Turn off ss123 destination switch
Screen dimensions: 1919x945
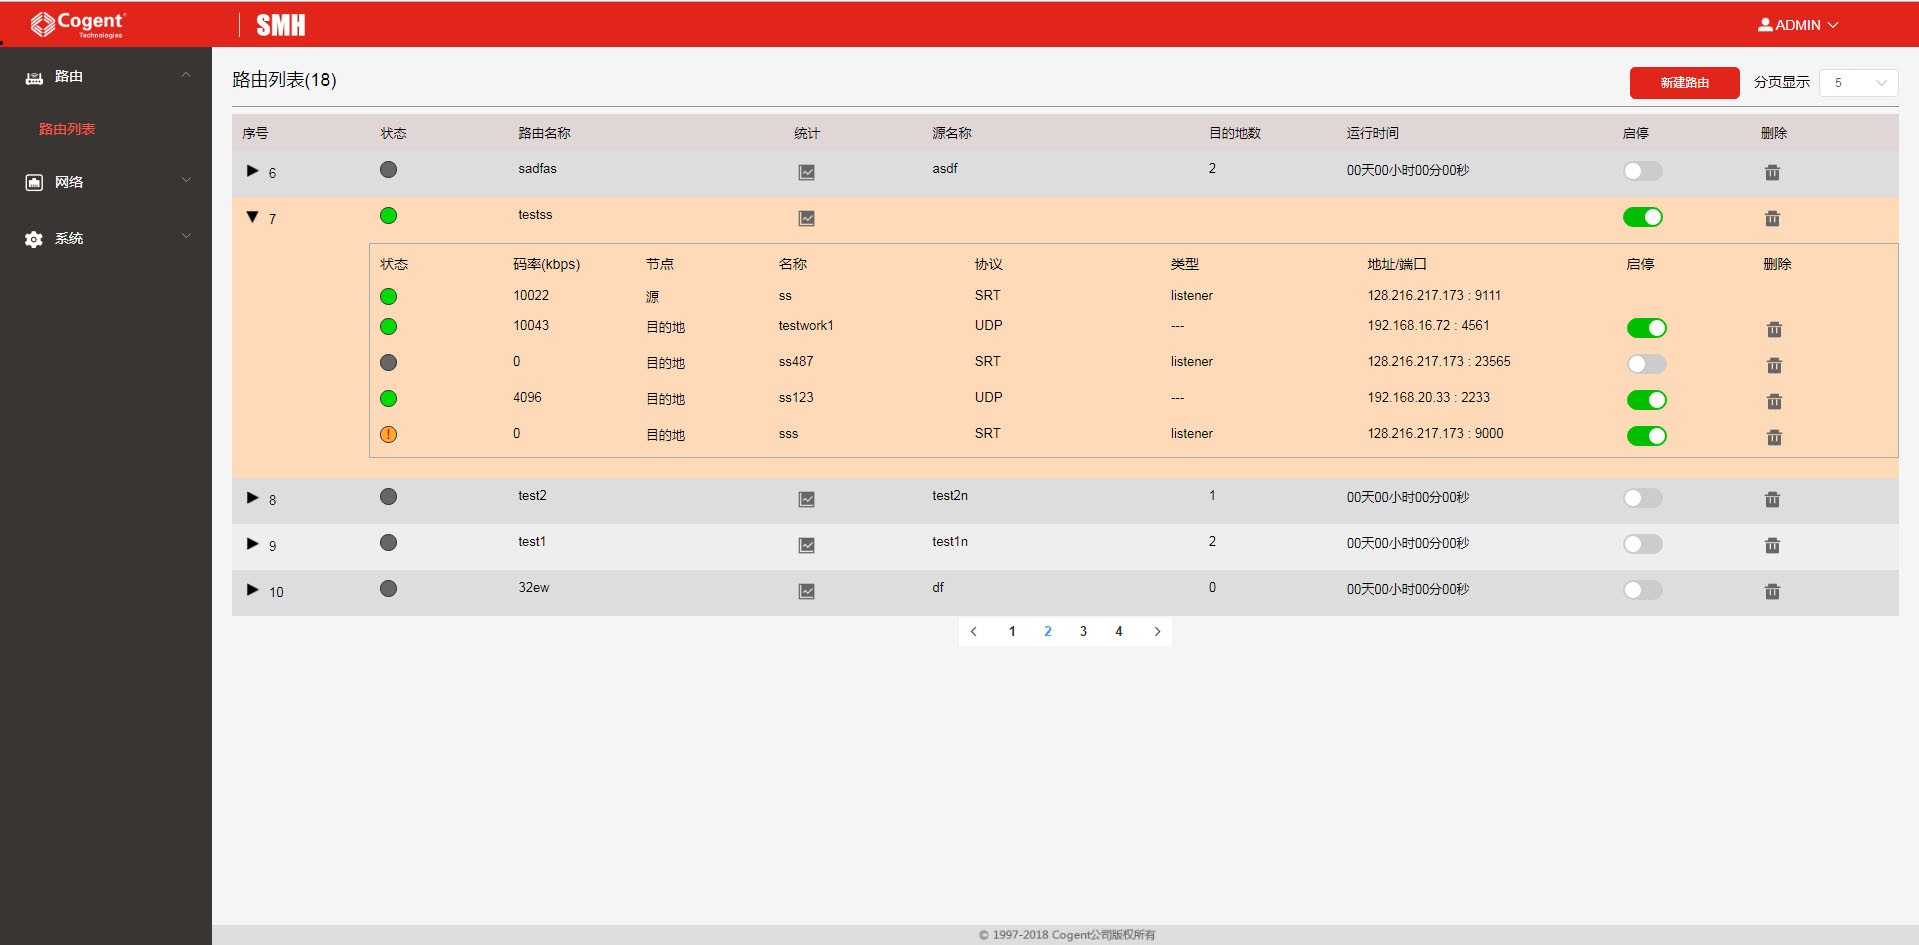pos(1646,400)
